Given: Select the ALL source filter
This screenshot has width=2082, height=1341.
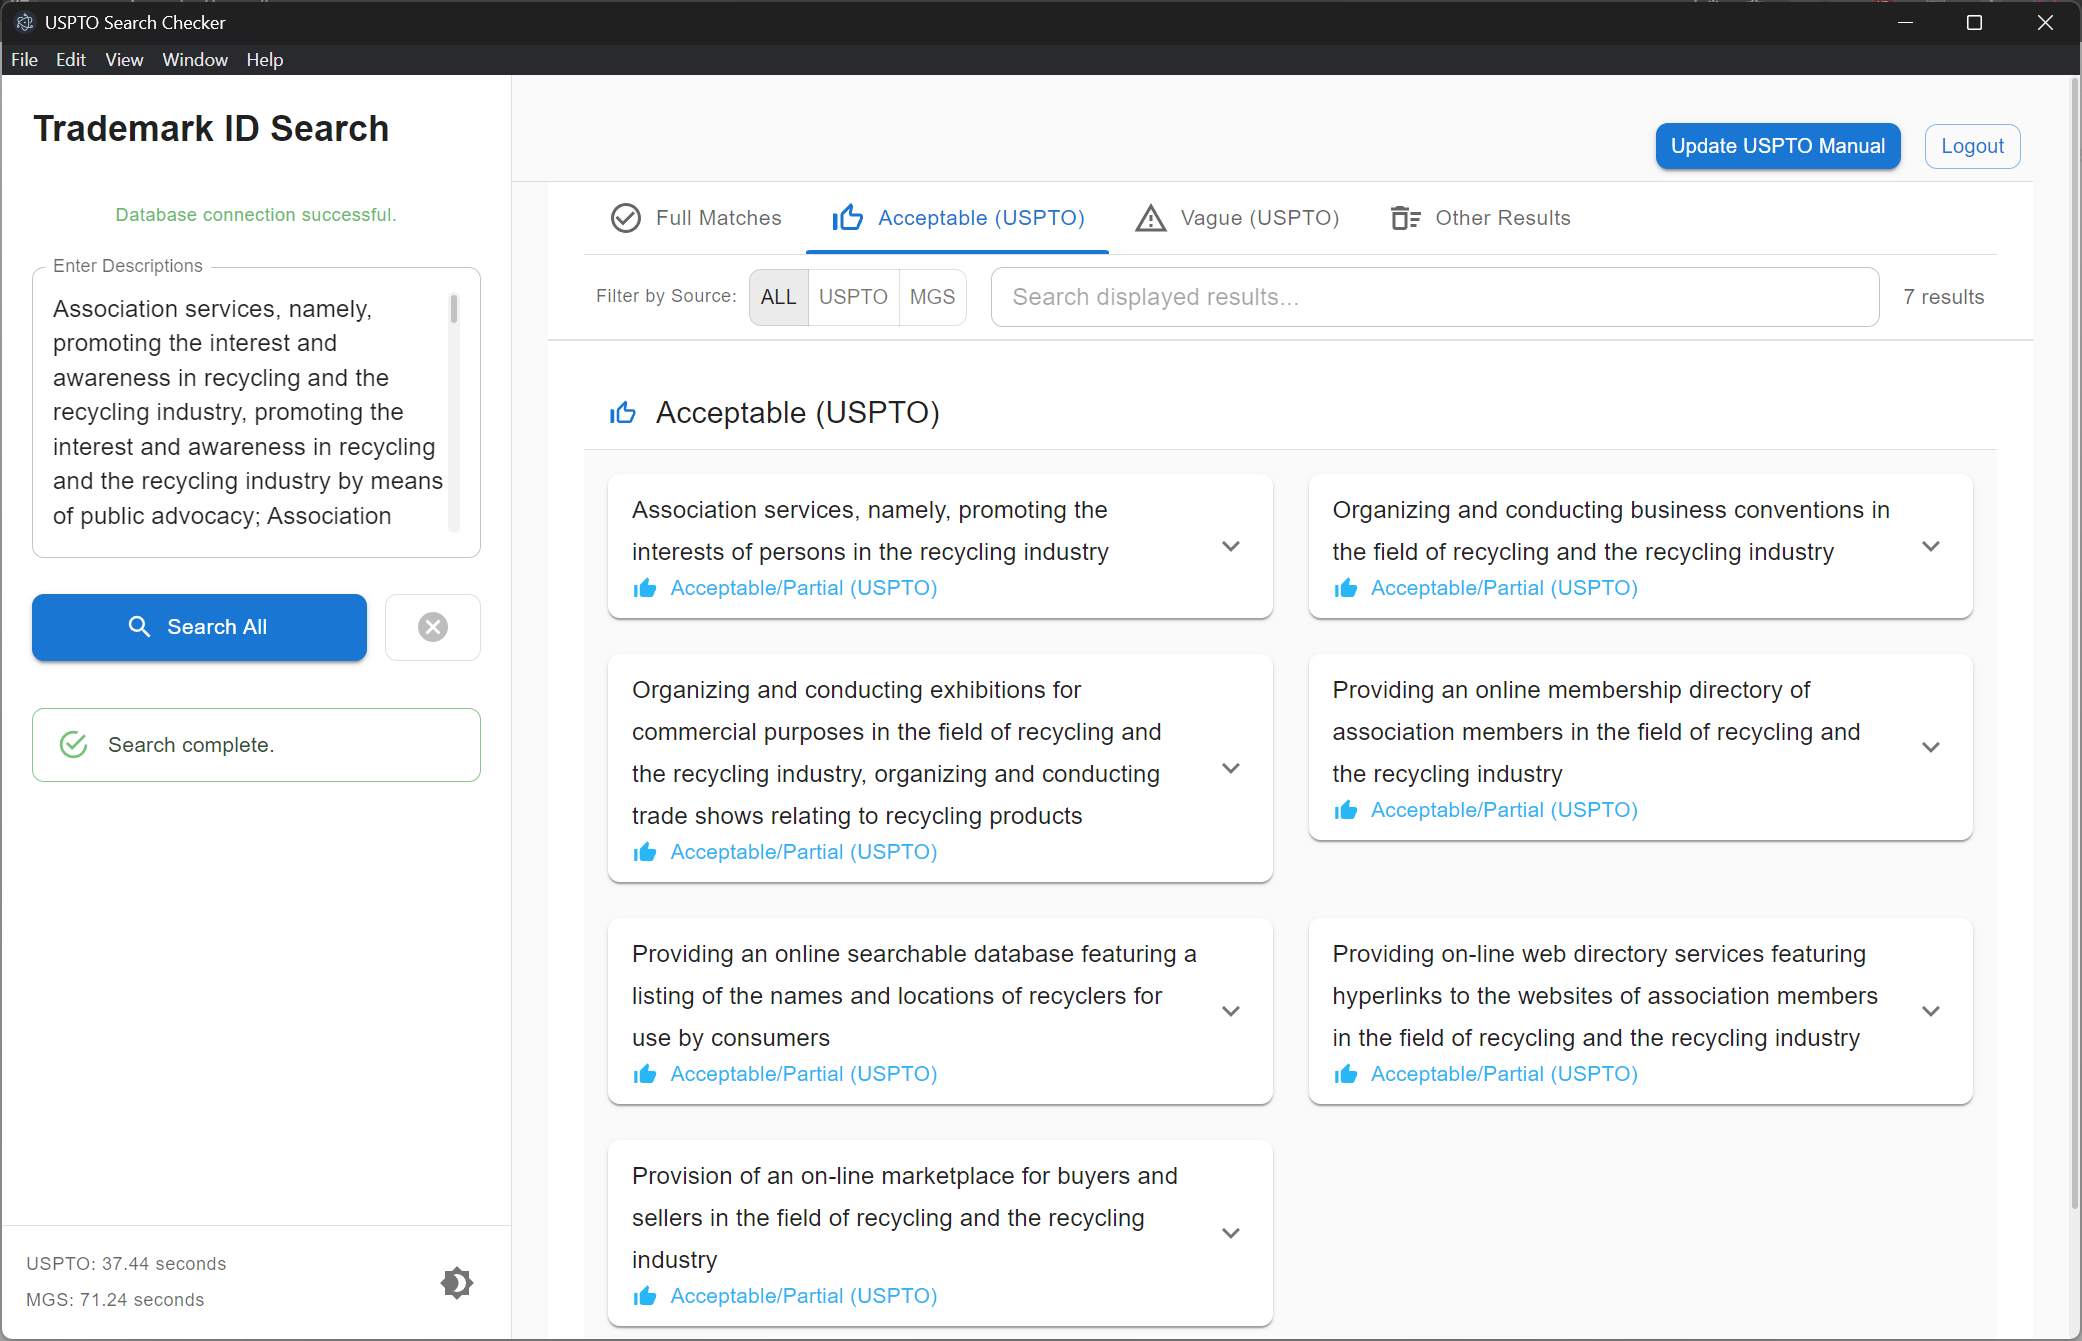Looking at the screenshot, I should [778, 297].
